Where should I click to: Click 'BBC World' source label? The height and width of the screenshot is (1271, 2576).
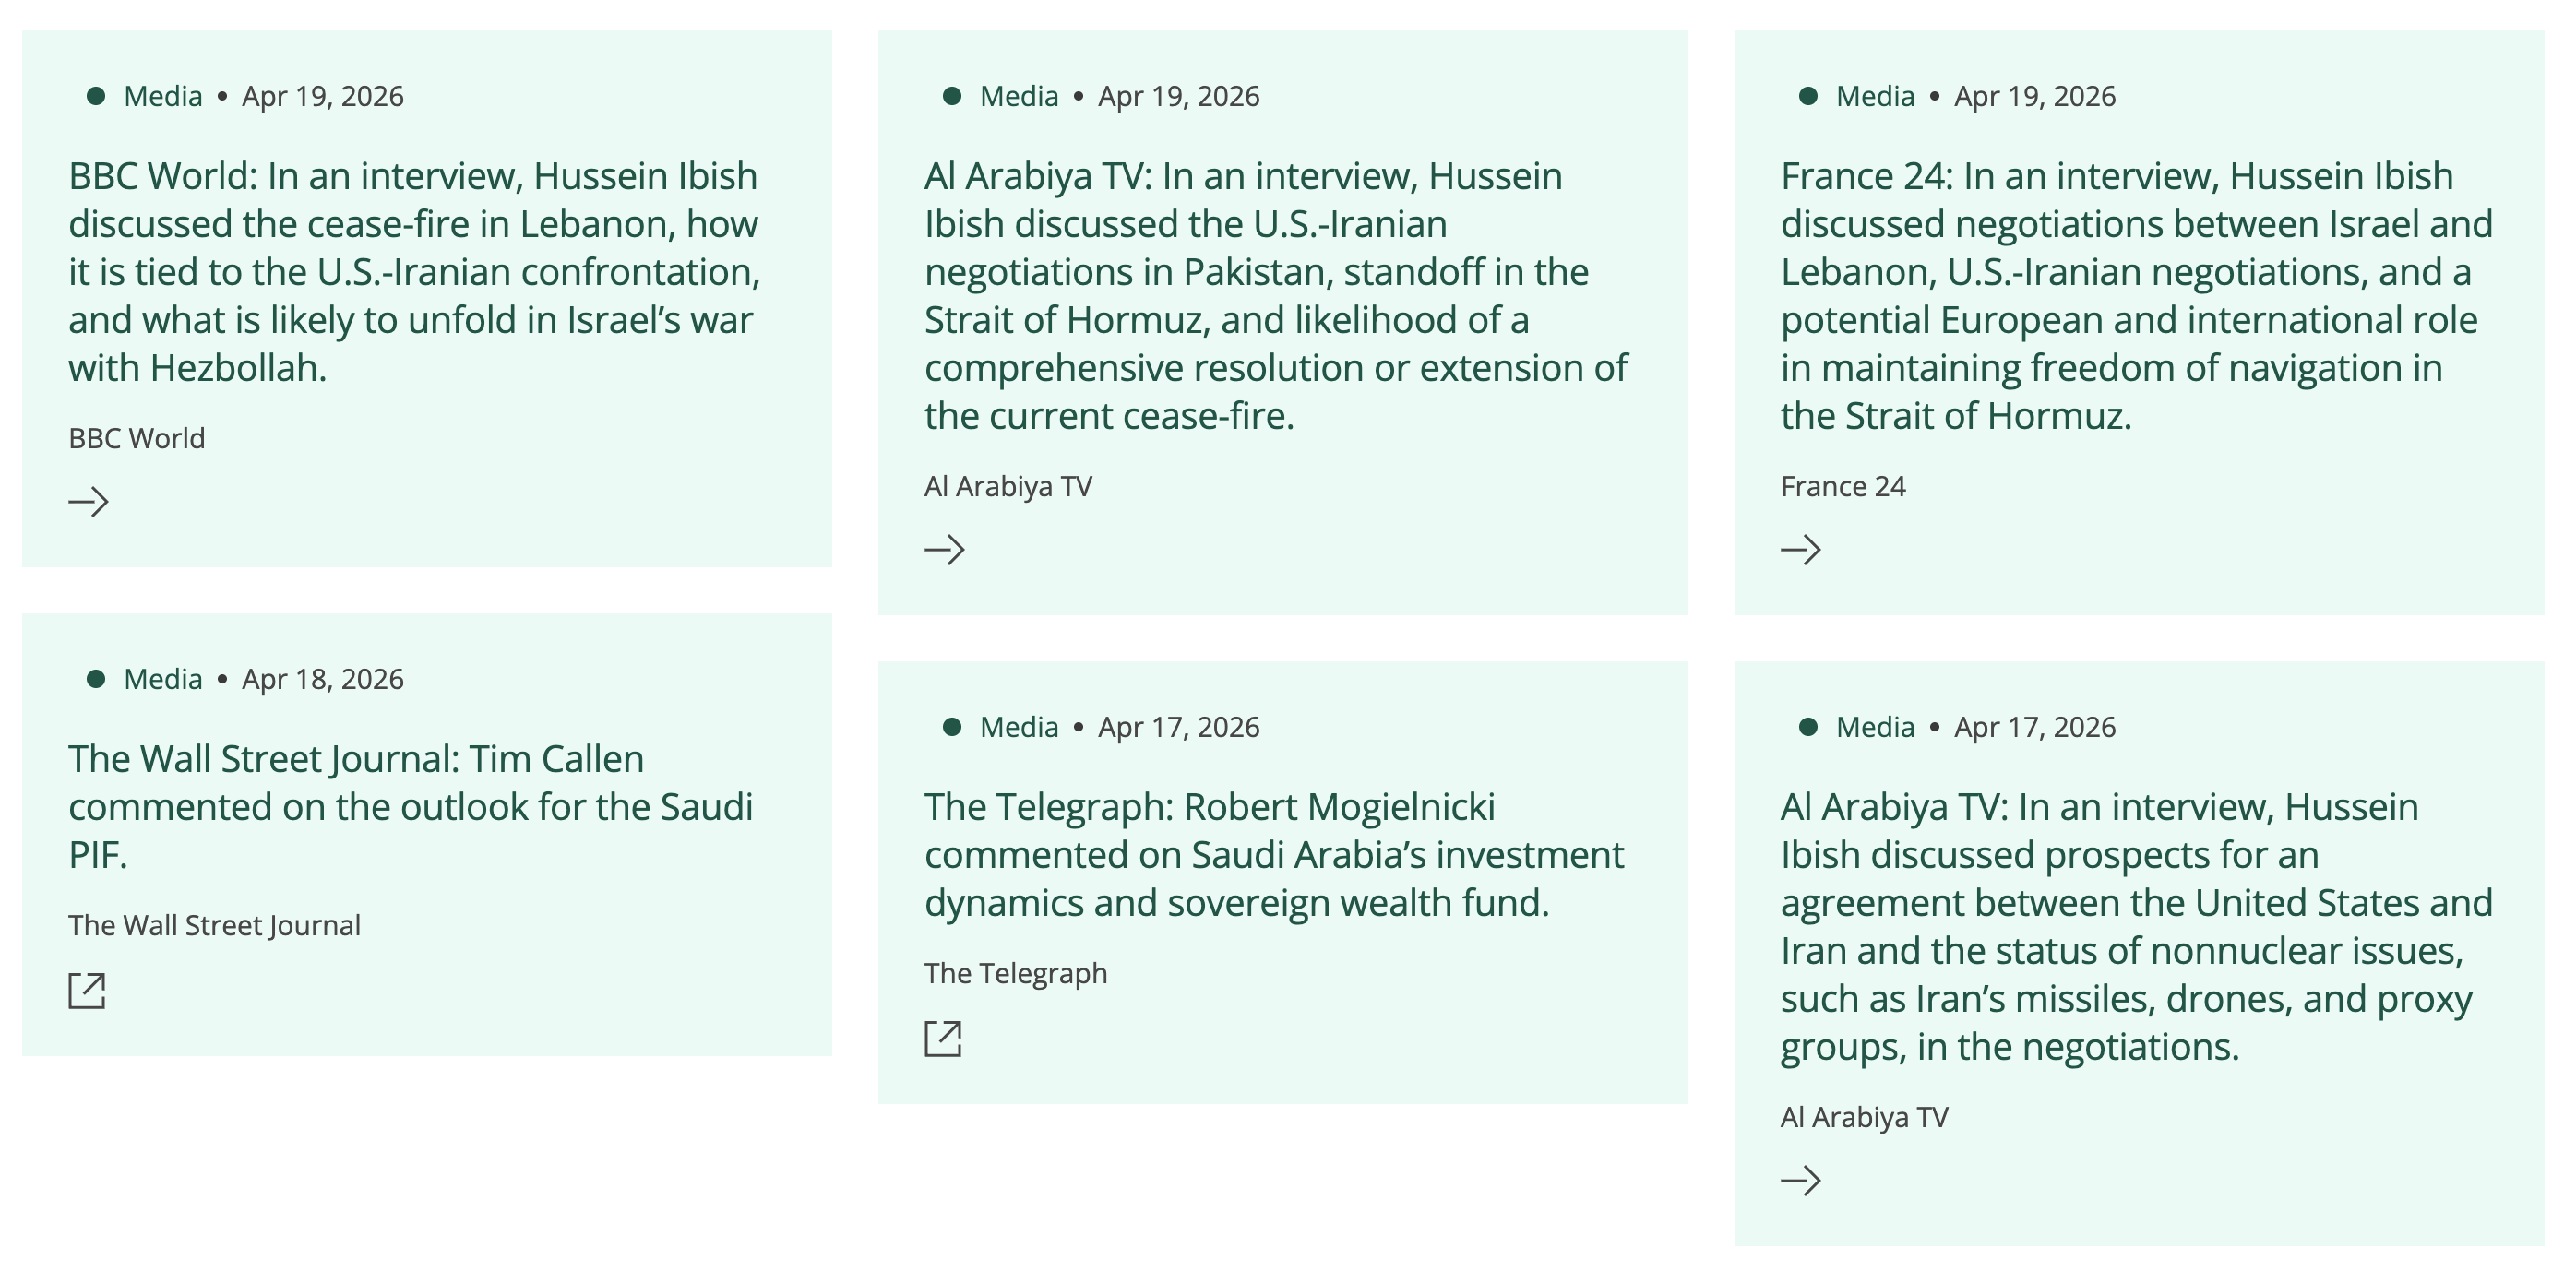[x=136, y=438]
